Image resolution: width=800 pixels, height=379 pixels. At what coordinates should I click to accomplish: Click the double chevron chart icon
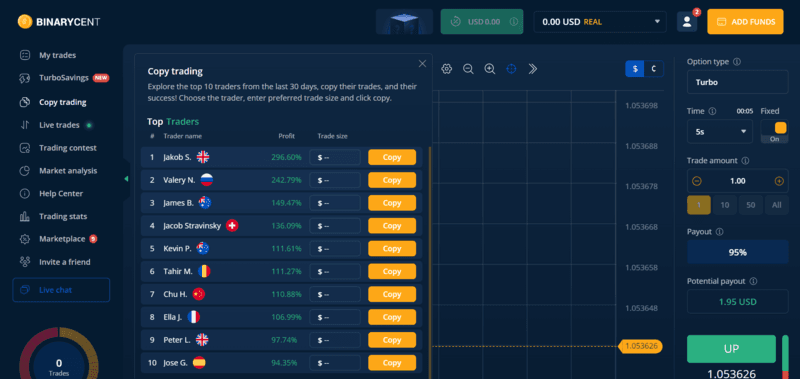[533, 69]
